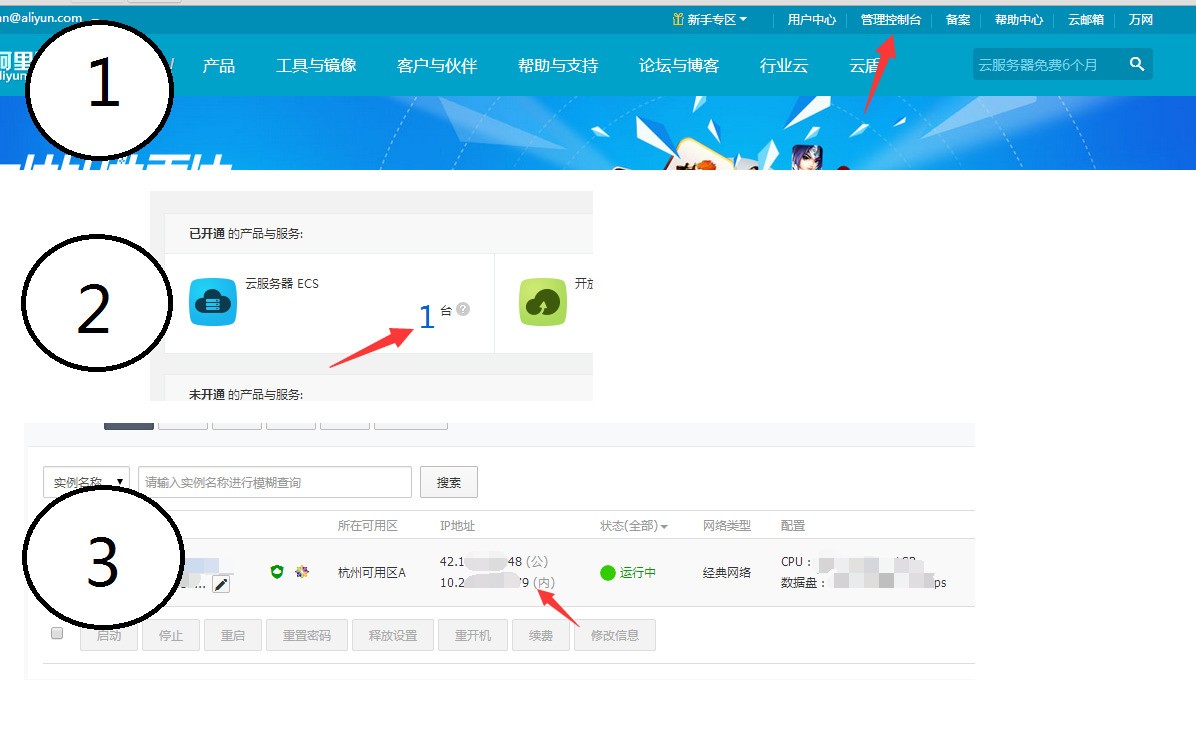Click the 运行中 status text

[x=637, y=572]
